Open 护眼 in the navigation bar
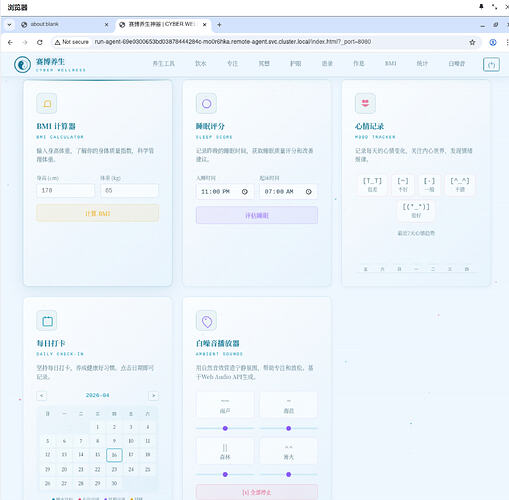This screenshot has width=509, height=500. point(296,64)
